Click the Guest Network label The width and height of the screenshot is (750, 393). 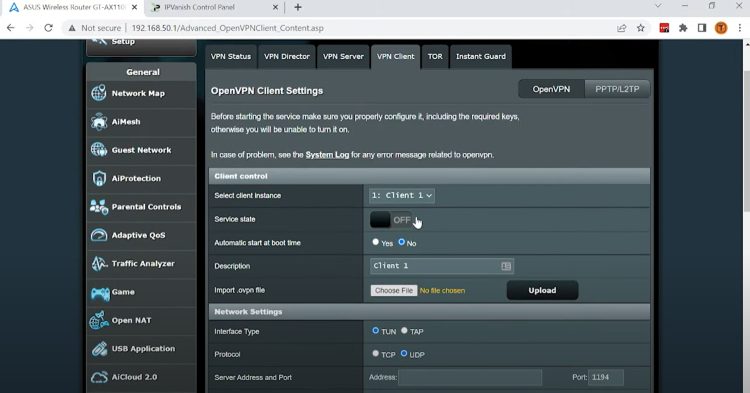tap(142, 150)
